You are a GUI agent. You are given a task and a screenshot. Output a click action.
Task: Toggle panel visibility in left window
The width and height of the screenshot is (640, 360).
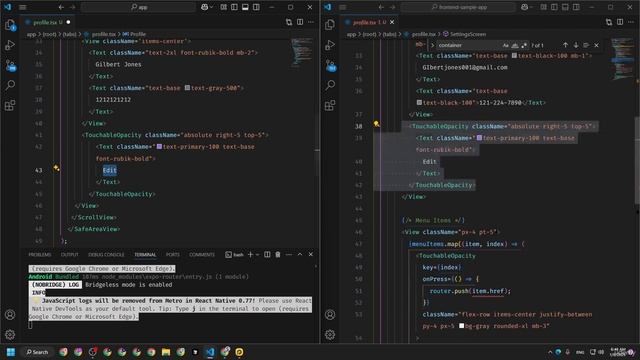pos(245,7)
